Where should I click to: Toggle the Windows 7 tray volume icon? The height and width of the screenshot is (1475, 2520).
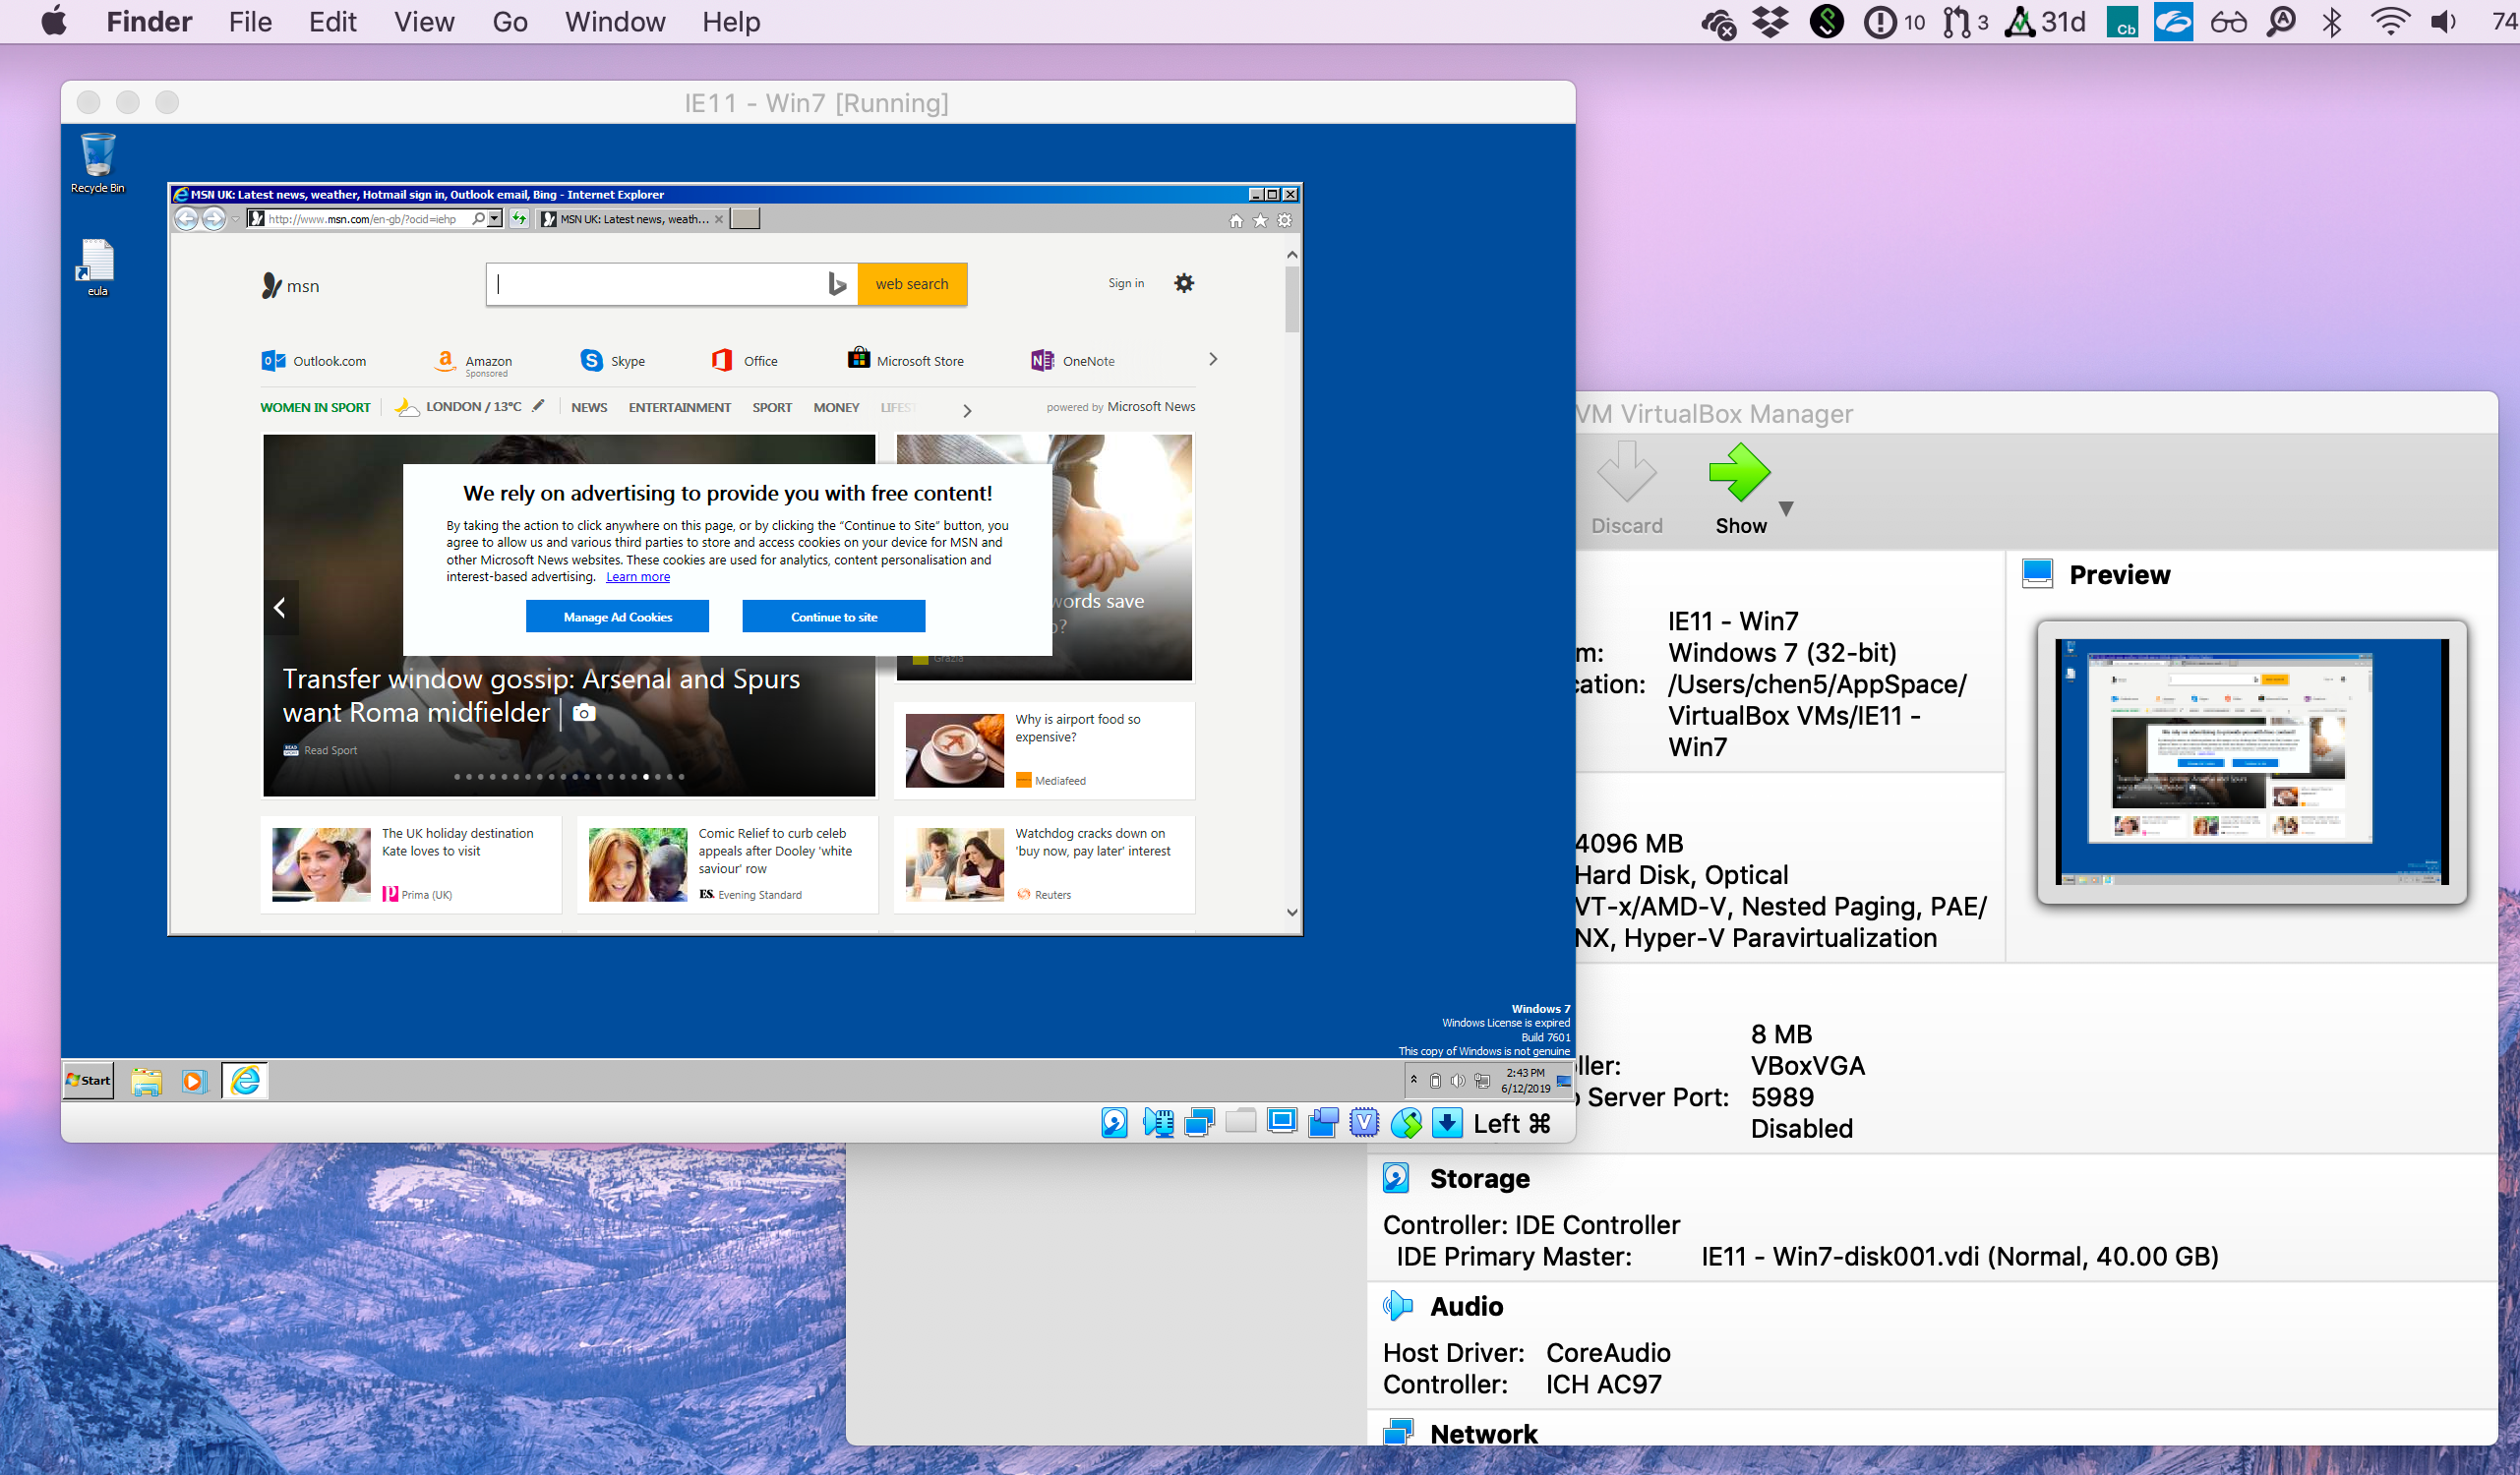1458,1080
